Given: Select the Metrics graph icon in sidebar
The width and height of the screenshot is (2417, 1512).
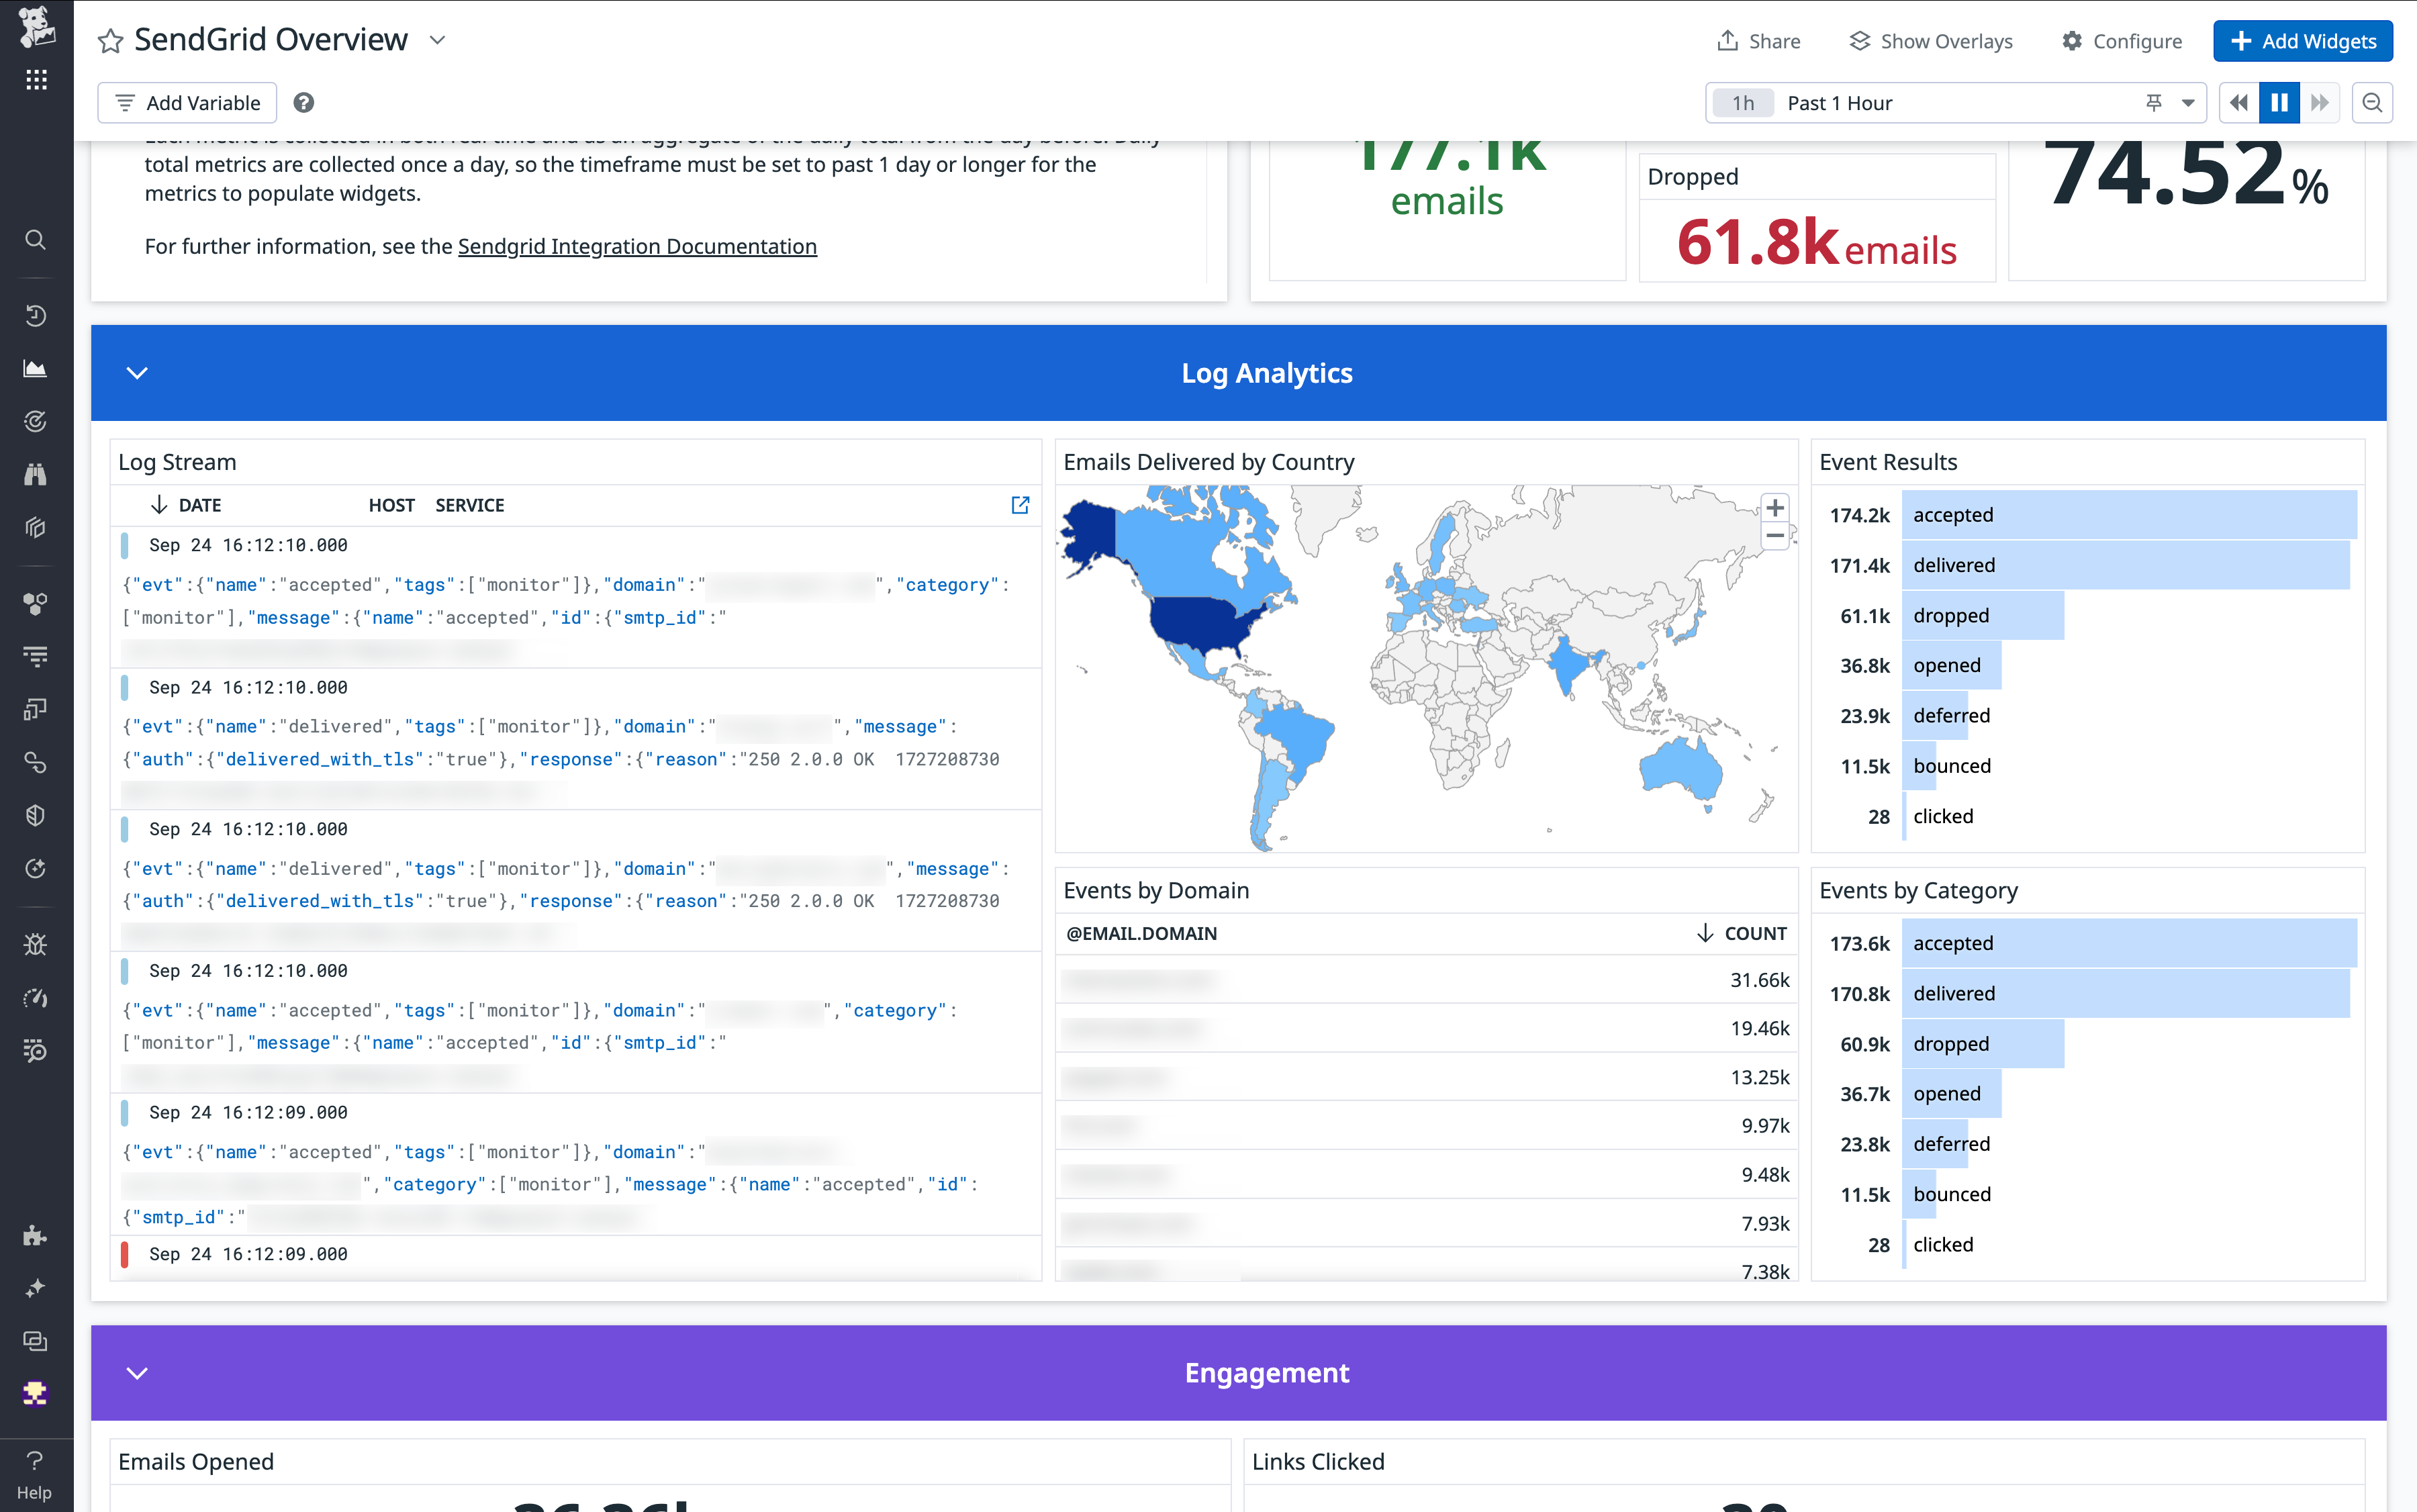Looking at the screenshot, I should pos(36,368).
